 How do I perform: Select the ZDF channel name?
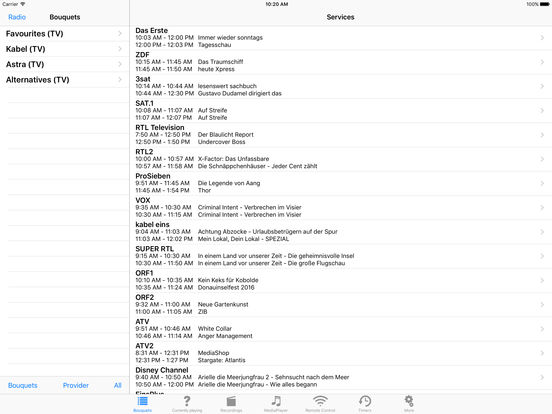142,55
